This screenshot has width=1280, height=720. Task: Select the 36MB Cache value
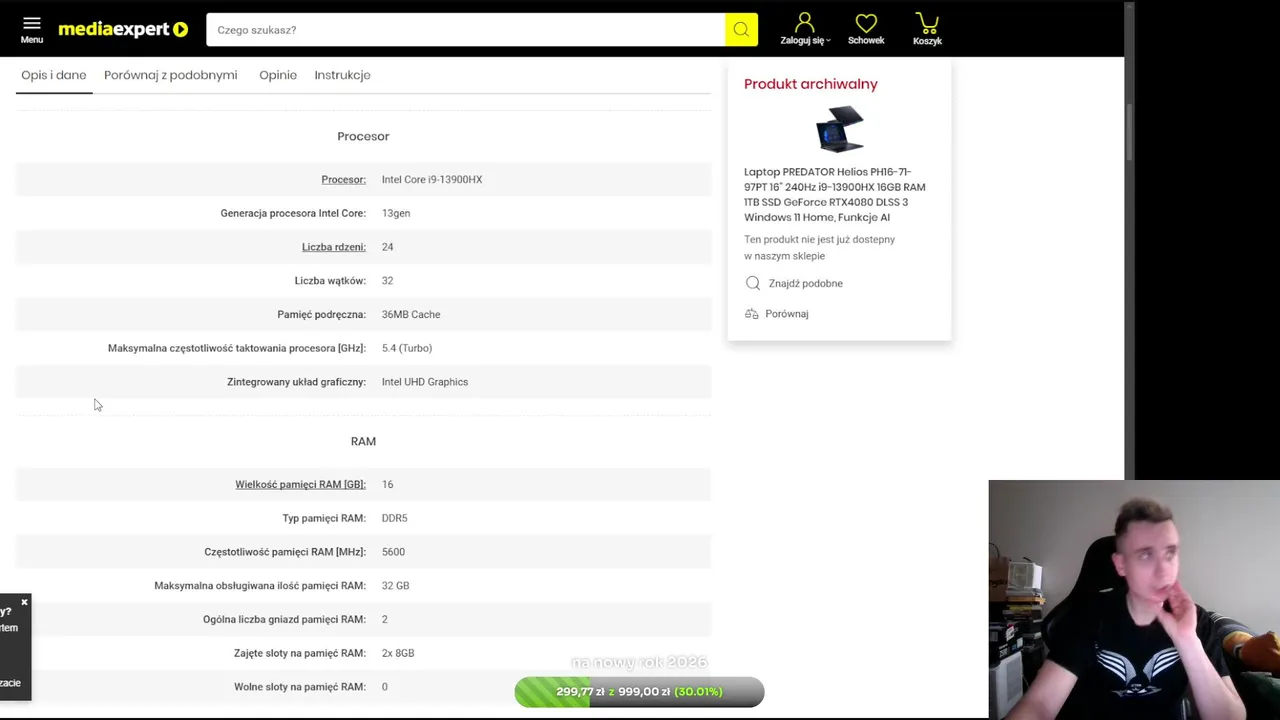pyautogui.click(x=411, y=315)
